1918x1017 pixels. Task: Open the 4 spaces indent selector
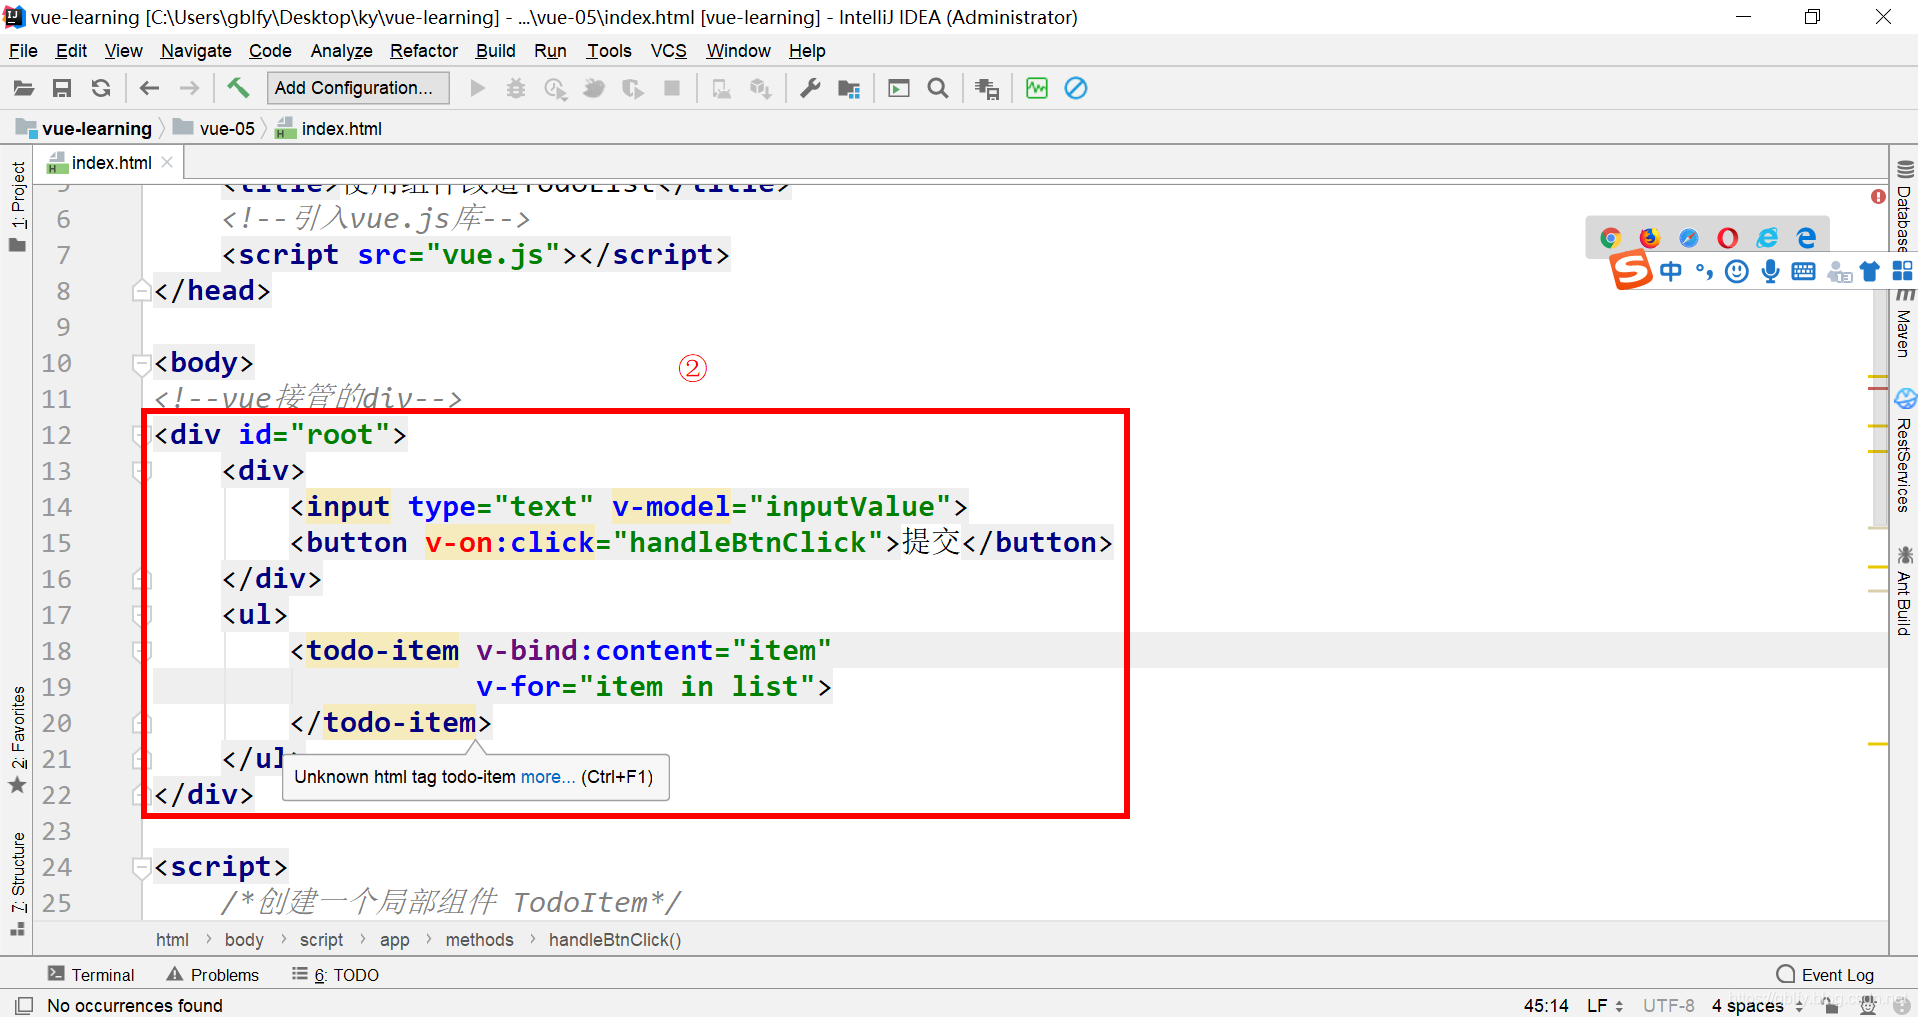(x=1757, y=1005)
